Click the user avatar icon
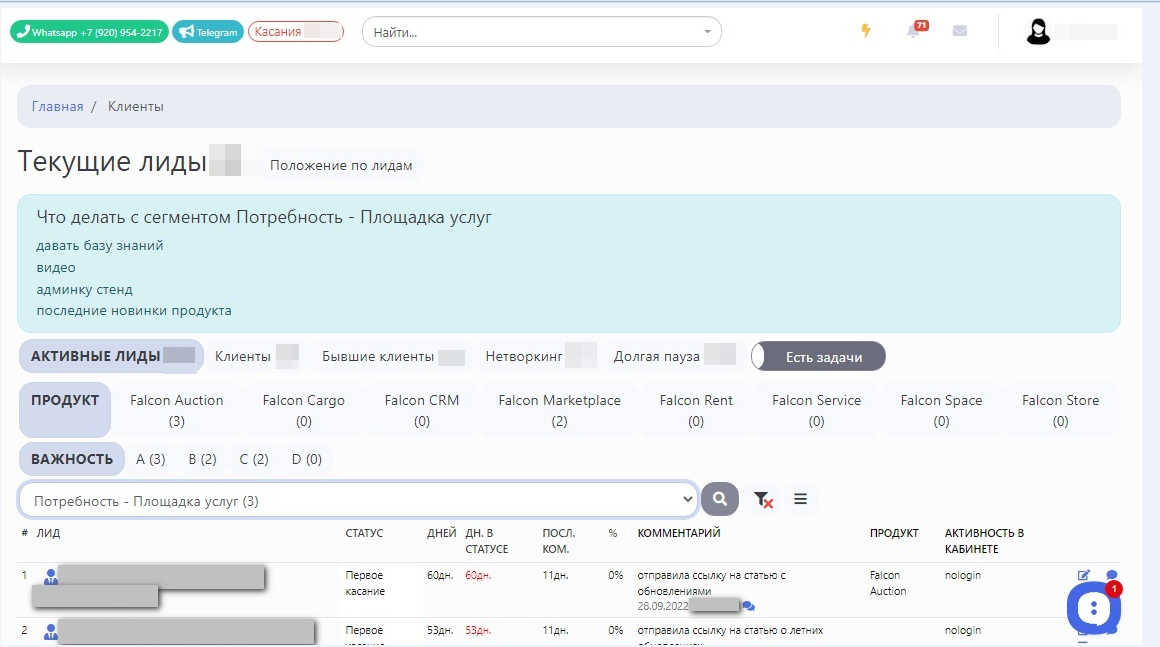1160x647 pixels. click(1038, 32)
